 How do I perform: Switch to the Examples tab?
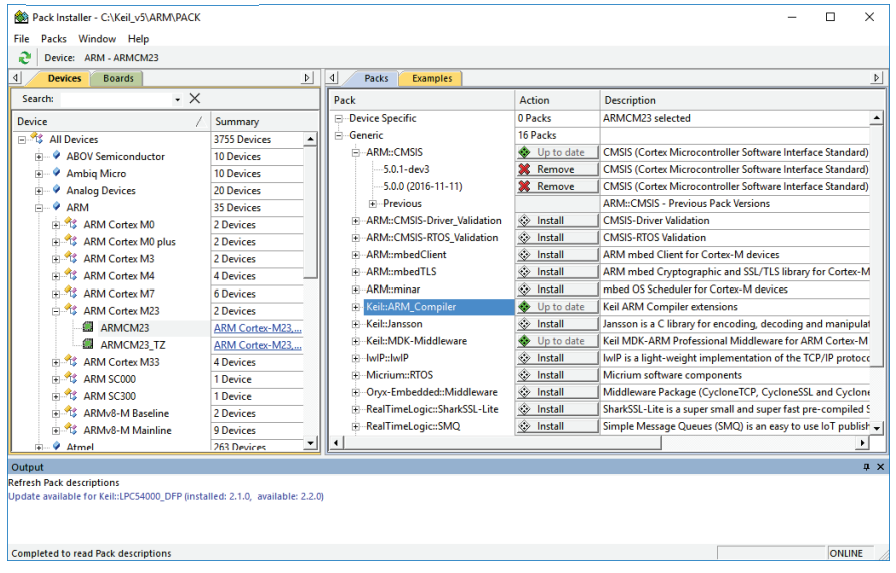point(431,78)
